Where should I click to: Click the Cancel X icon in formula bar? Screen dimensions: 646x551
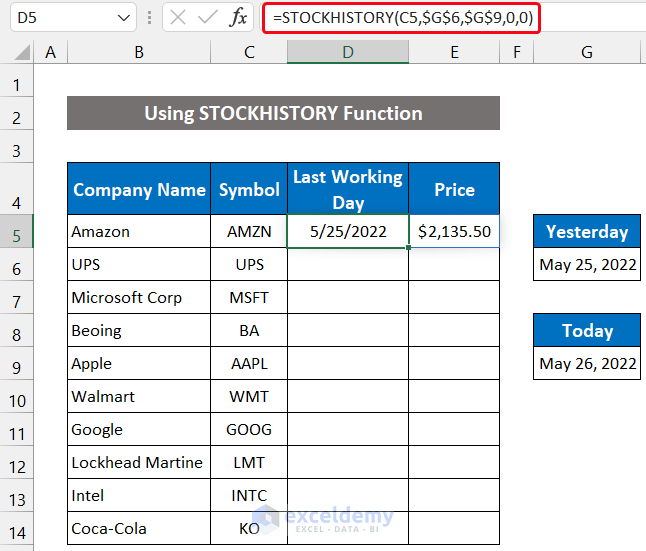178,17
